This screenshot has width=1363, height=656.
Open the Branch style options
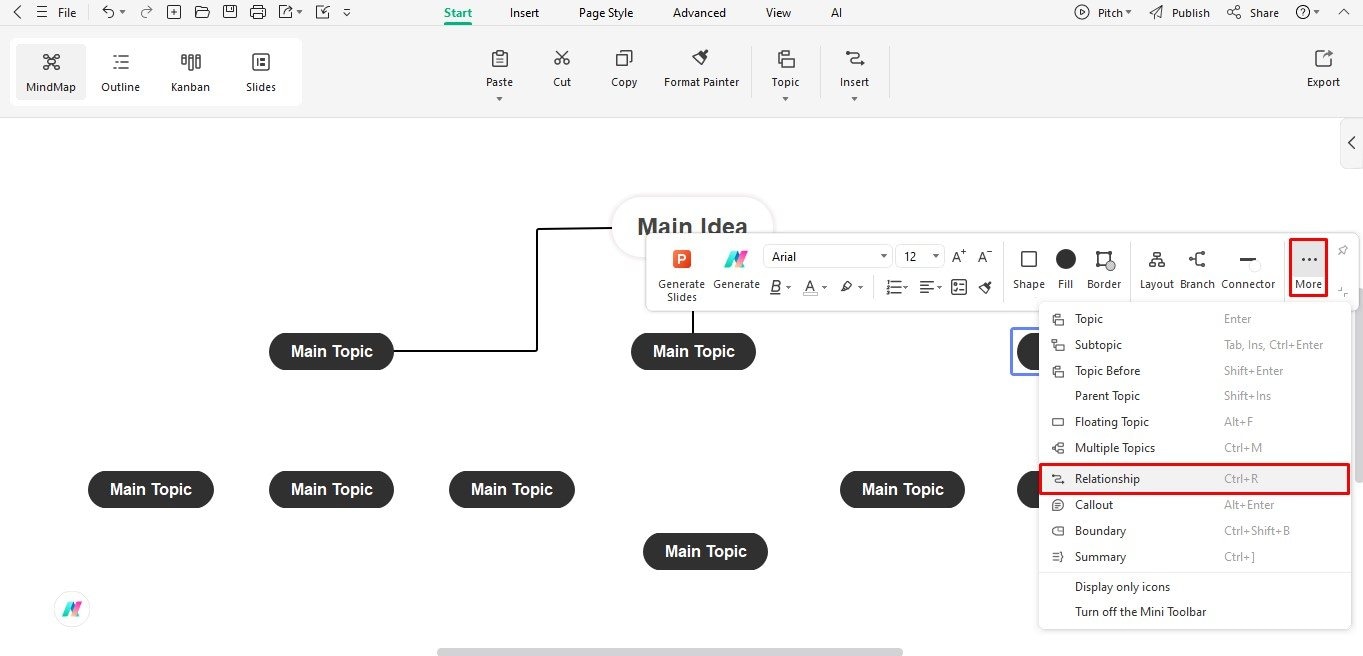1197,269
